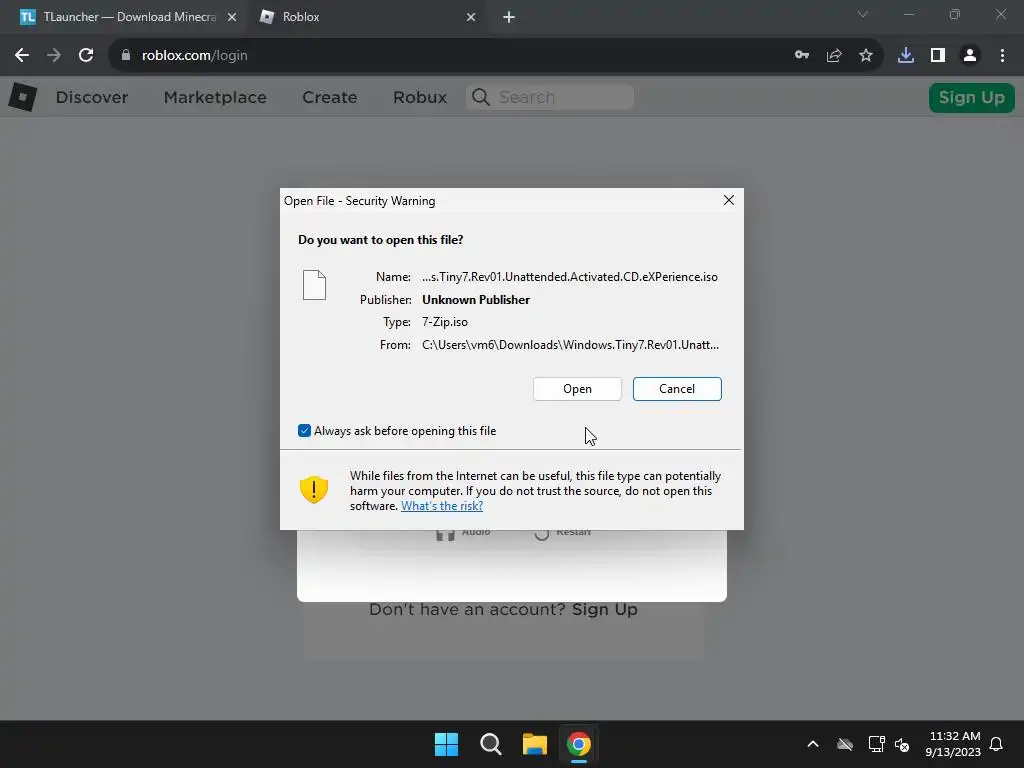Screen dimensions: 1024x768
Task: Go back with the browser back arrow
Action: coord(22,56)
